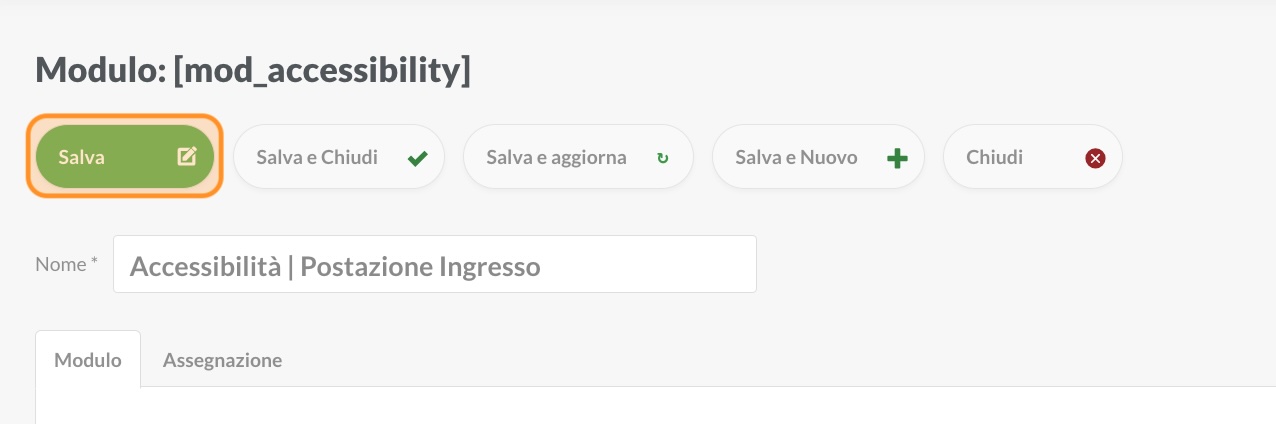Click the green plus icon
Image resolution: width=1276 pixels, height=424 pixels.
pyautogui.click(x=897, y=158)
